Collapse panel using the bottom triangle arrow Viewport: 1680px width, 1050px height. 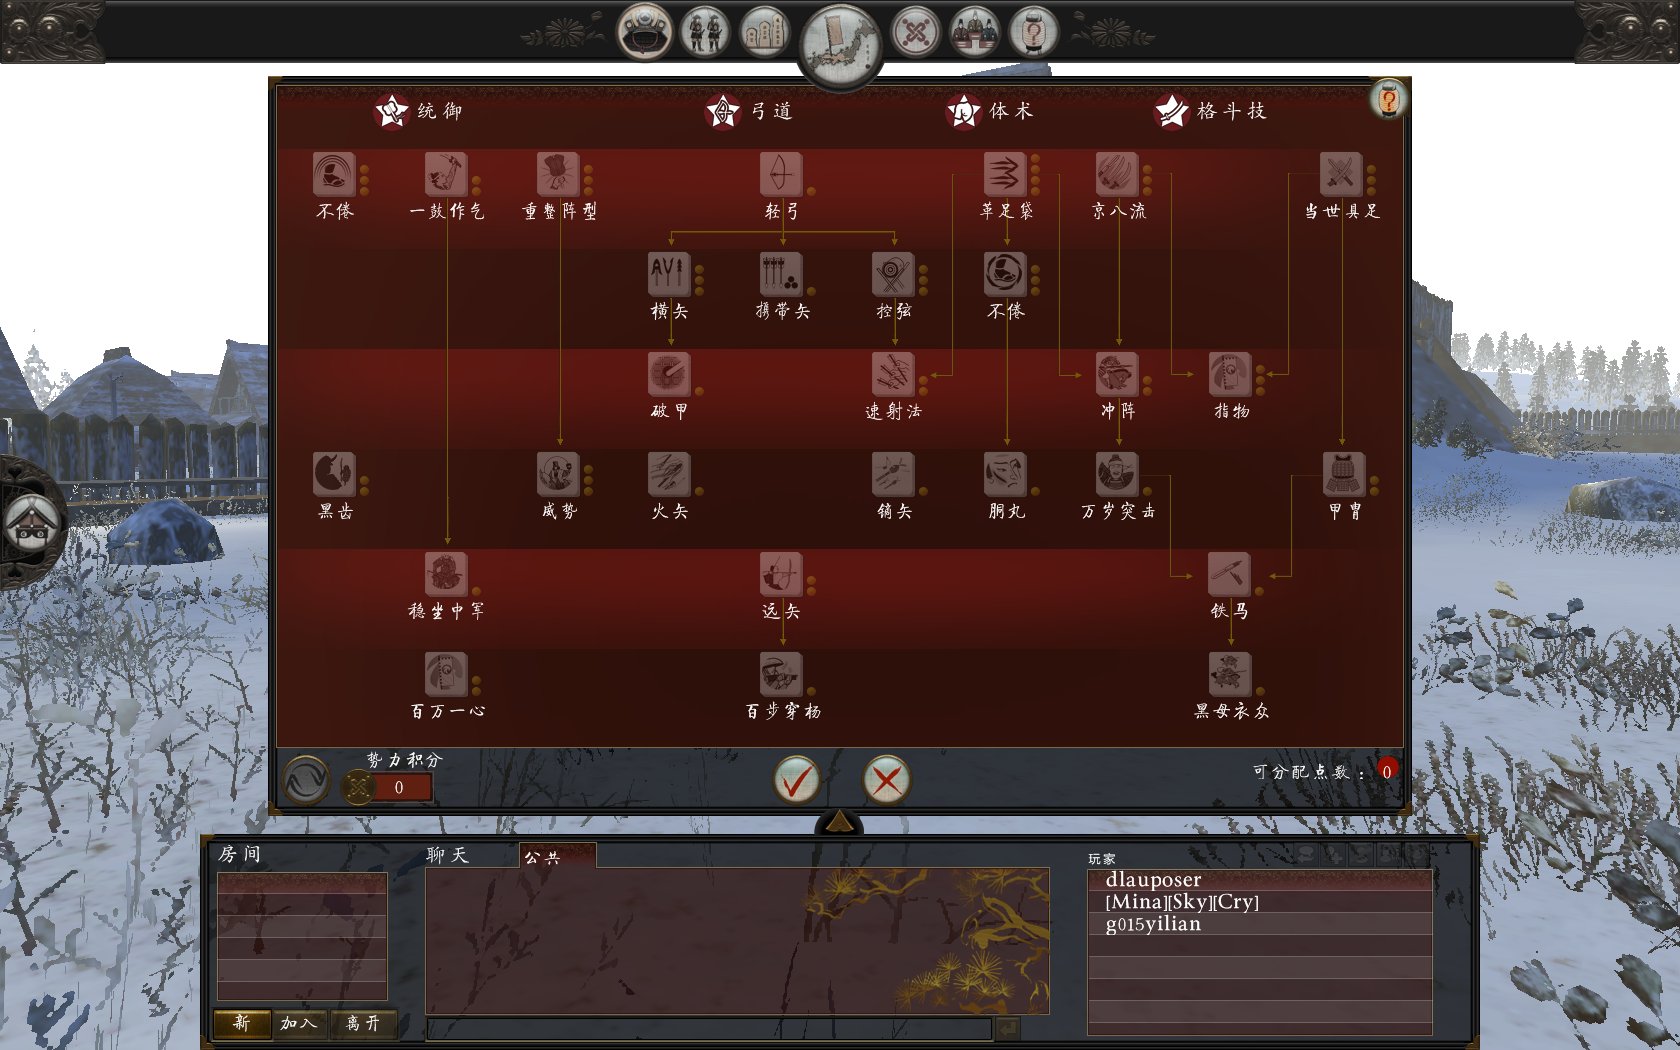(x=839, y=822)
